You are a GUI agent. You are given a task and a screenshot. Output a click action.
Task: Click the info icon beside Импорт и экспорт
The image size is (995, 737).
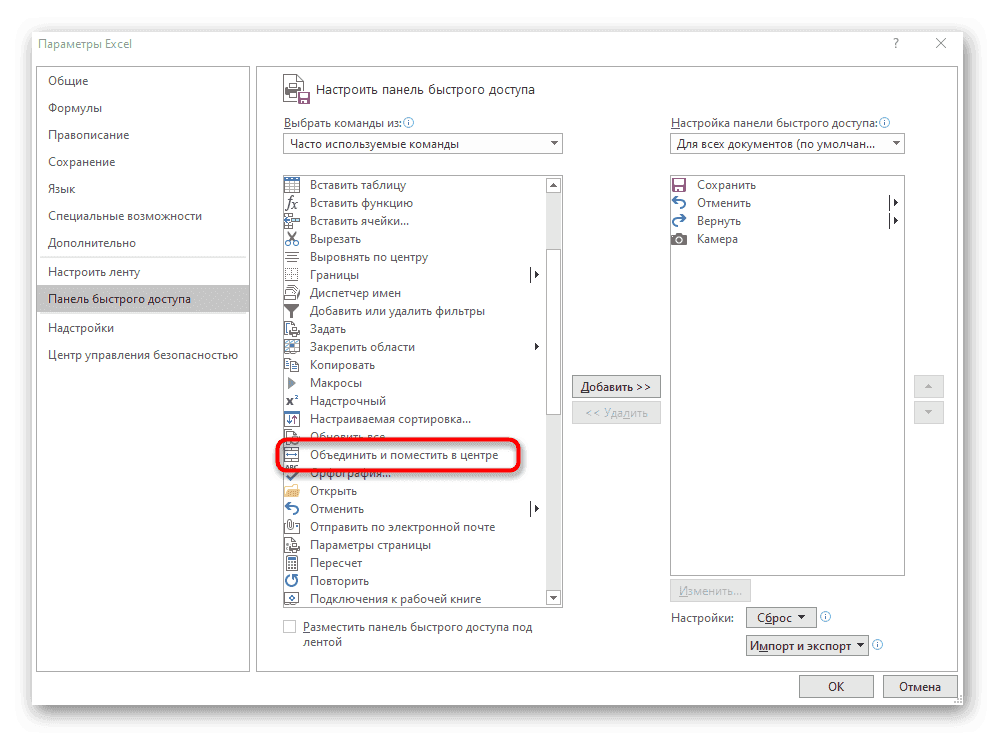878,644
